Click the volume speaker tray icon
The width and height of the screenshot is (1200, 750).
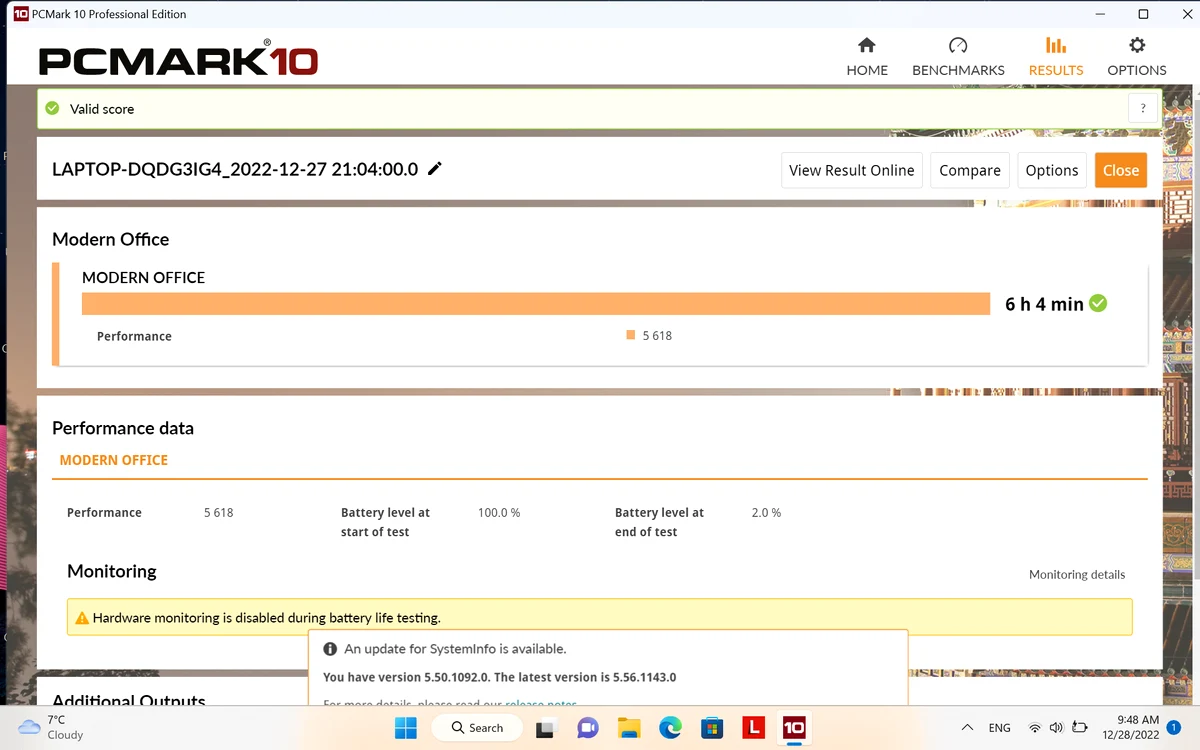tap(1057, 728)
